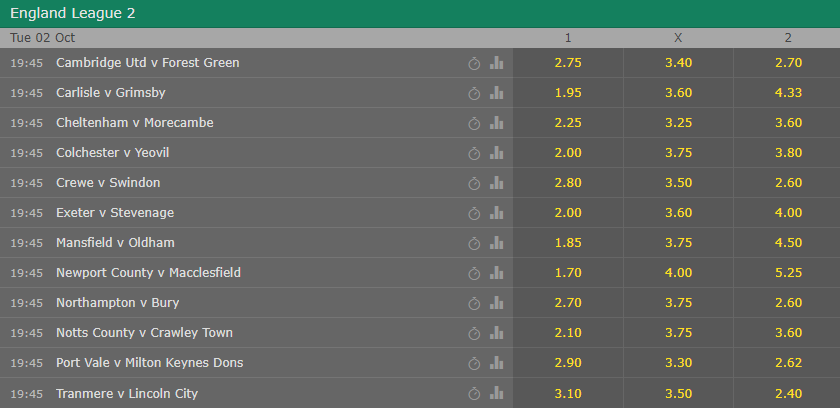Click stopwatch icon for Carlisle v Grimsby

tap(474, 93)
